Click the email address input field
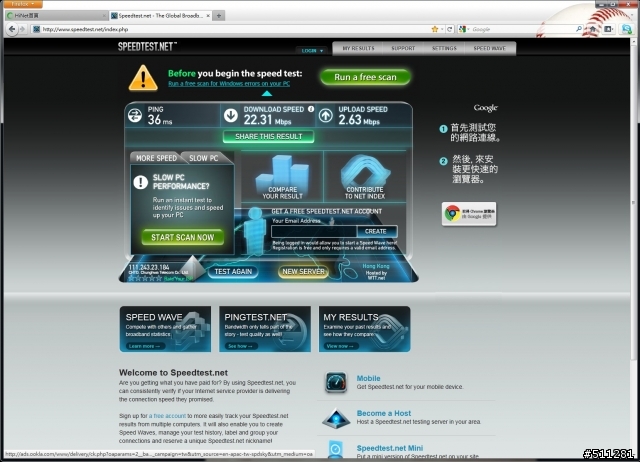The width and height of the screenshot is (640, 462). [313, 231]
